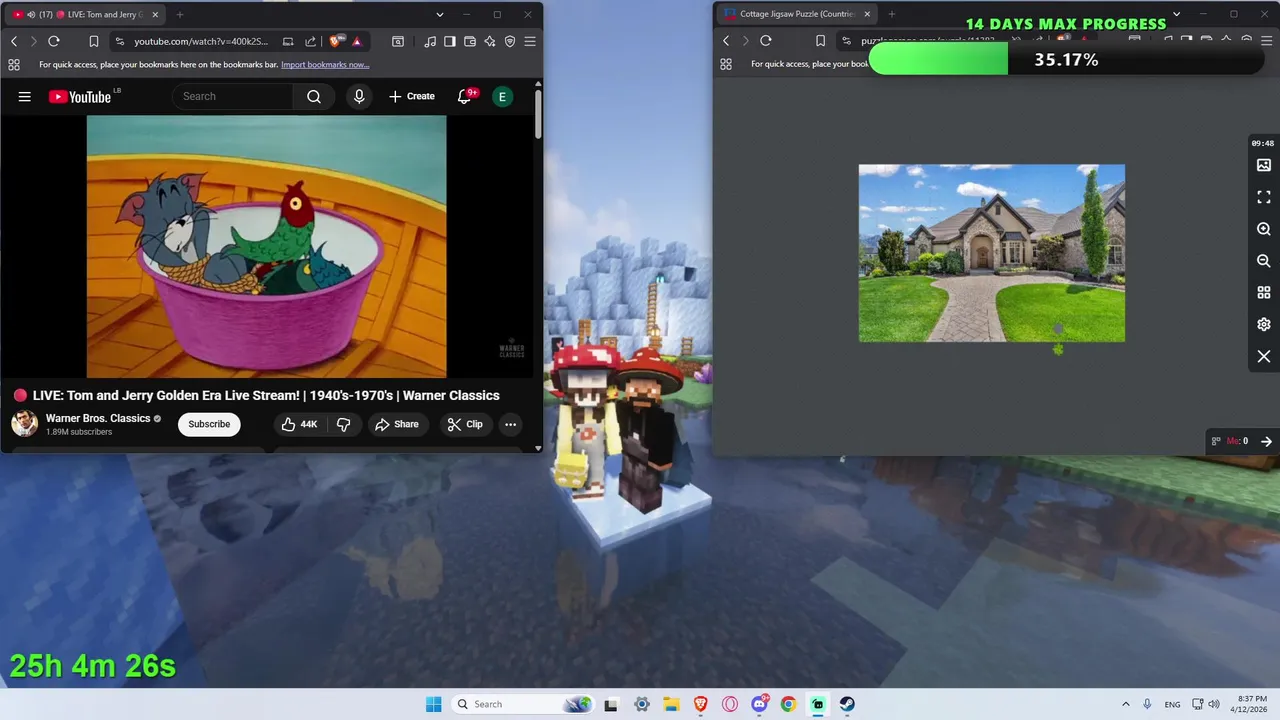Start voice search with the microphone icon

[x=359, y=96]
